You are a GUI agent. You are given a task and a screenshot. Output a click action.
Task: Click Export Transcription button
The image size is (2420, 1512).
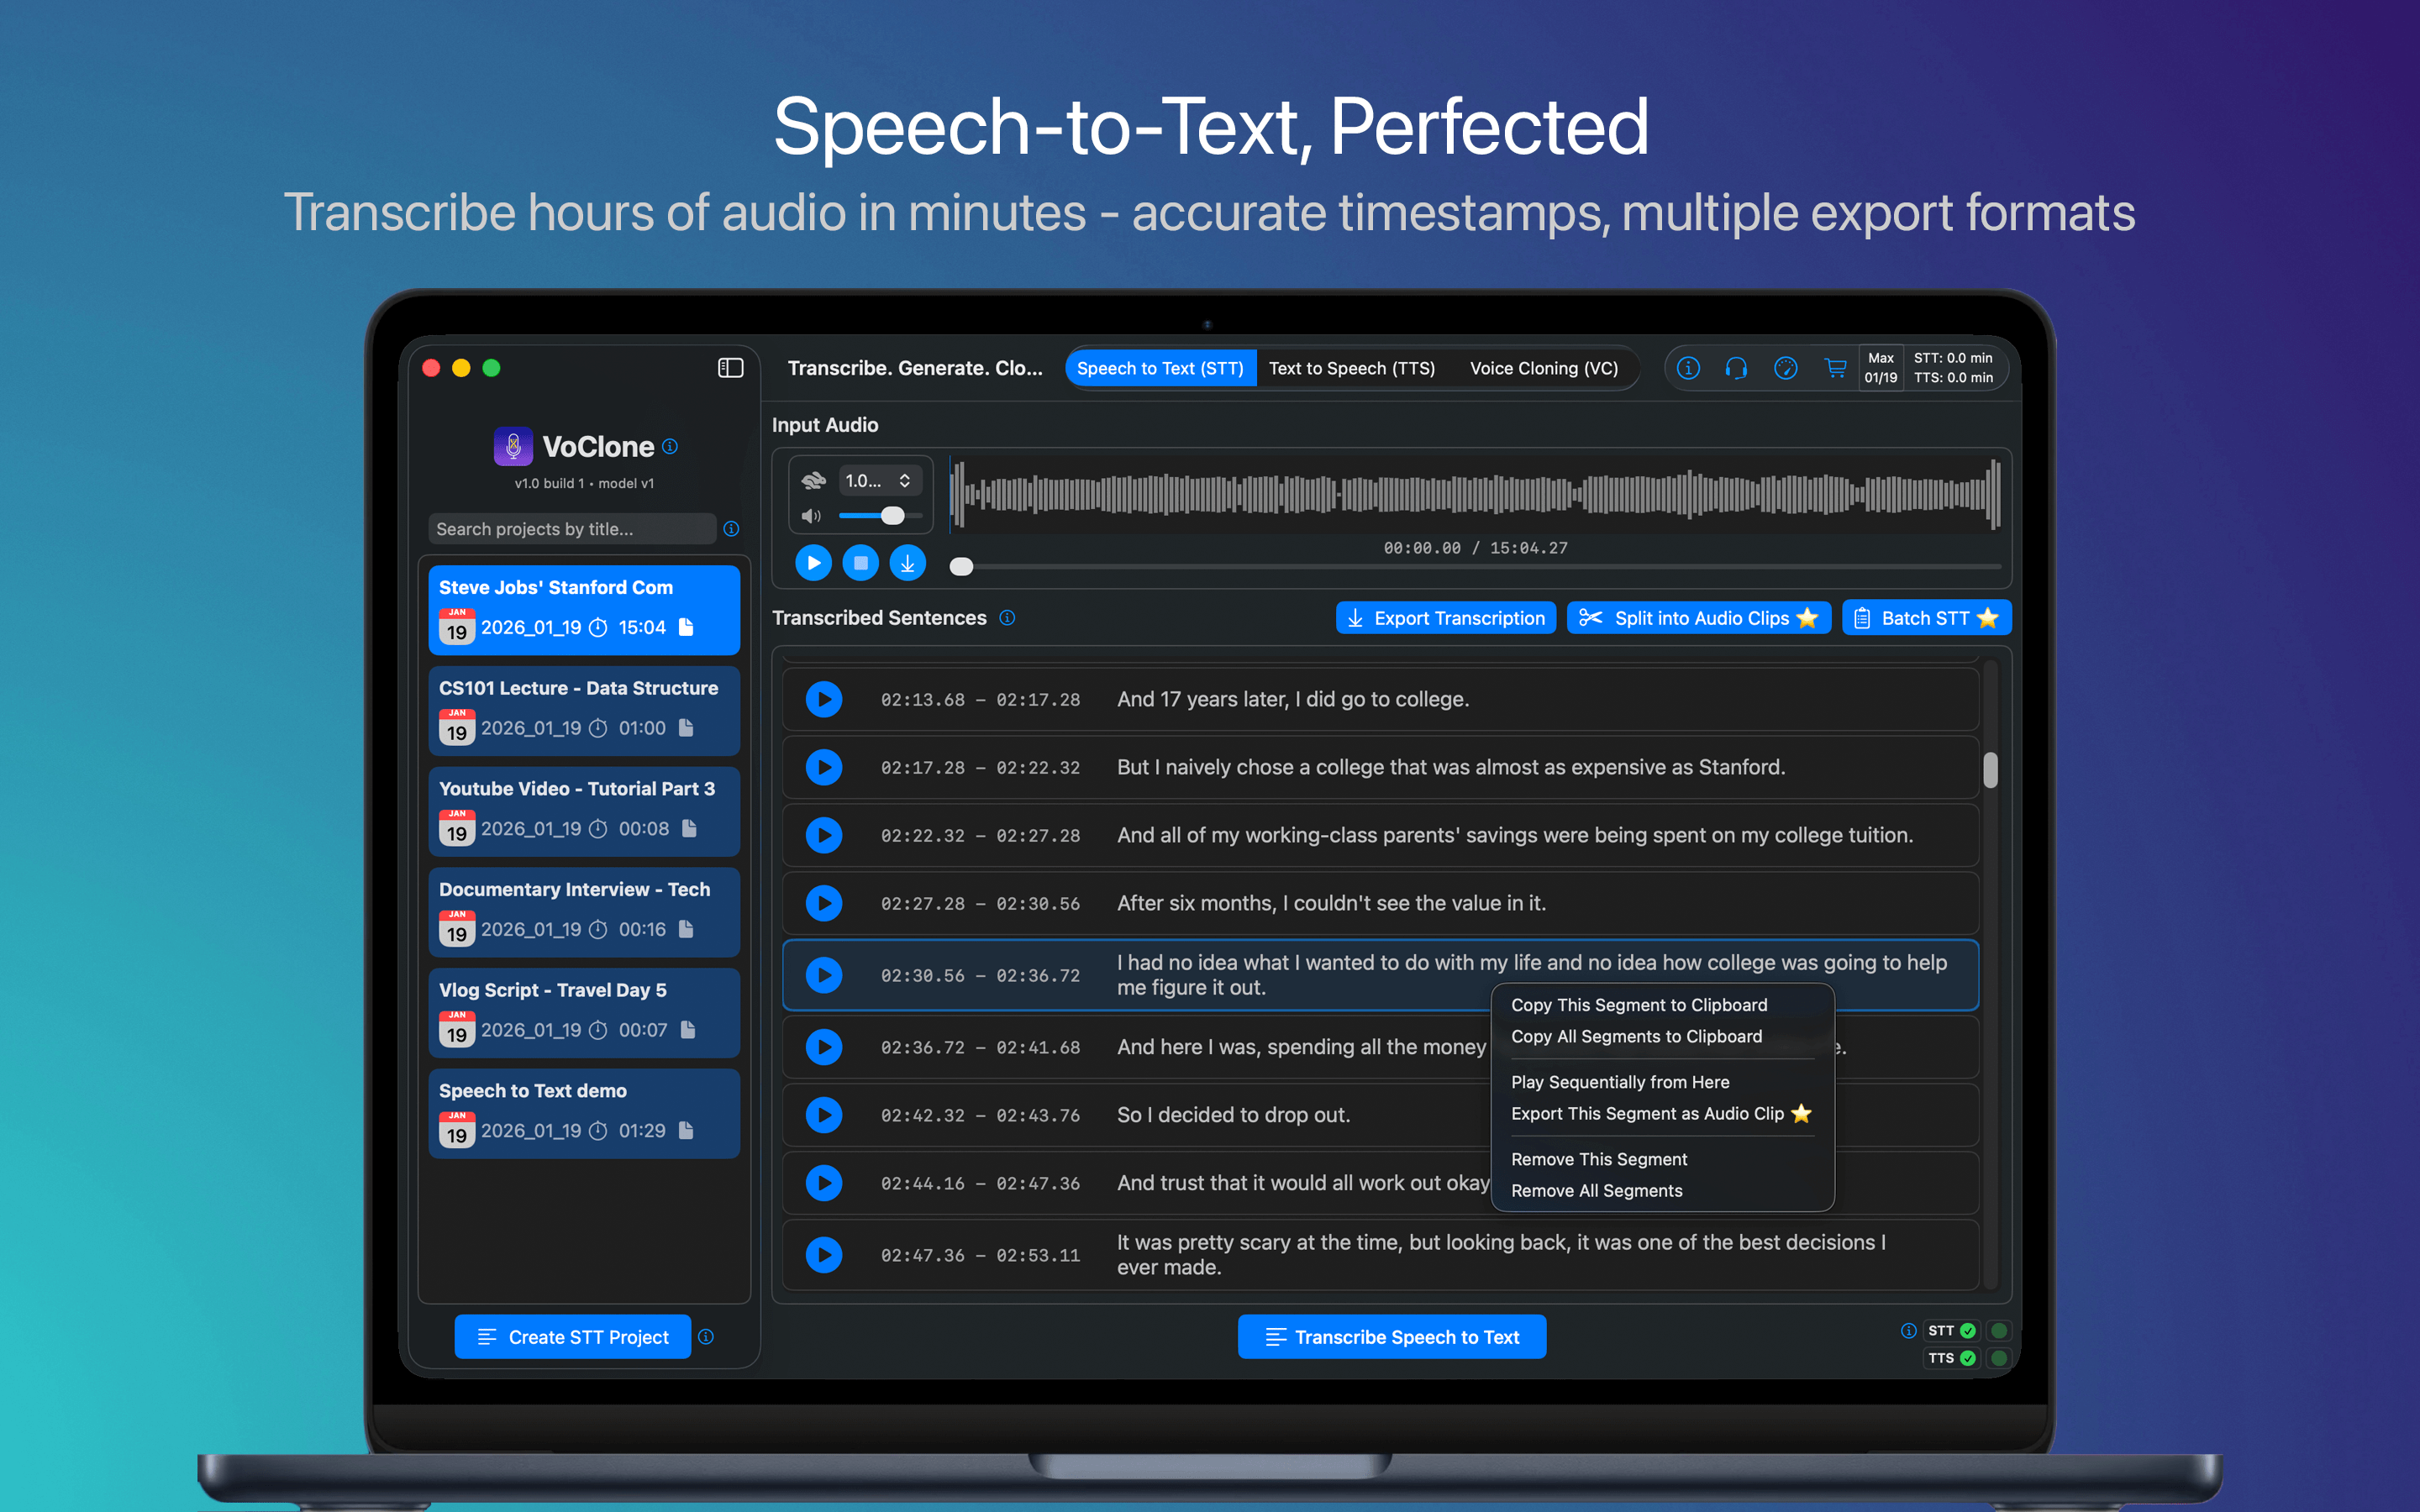(1445, 618)
